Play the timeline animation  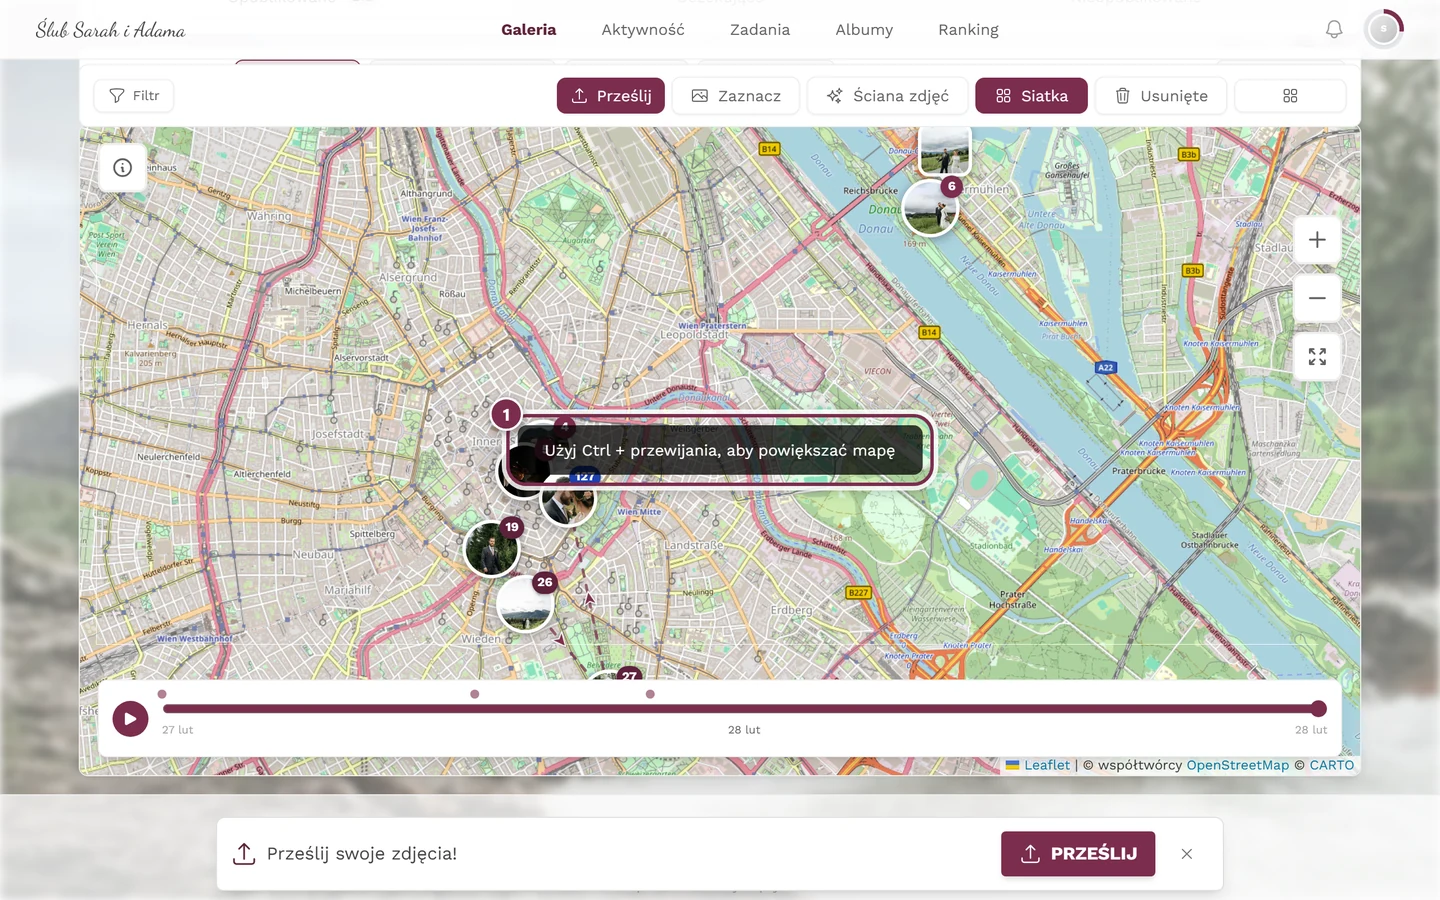pyautogui.click(x=130, y=718)
